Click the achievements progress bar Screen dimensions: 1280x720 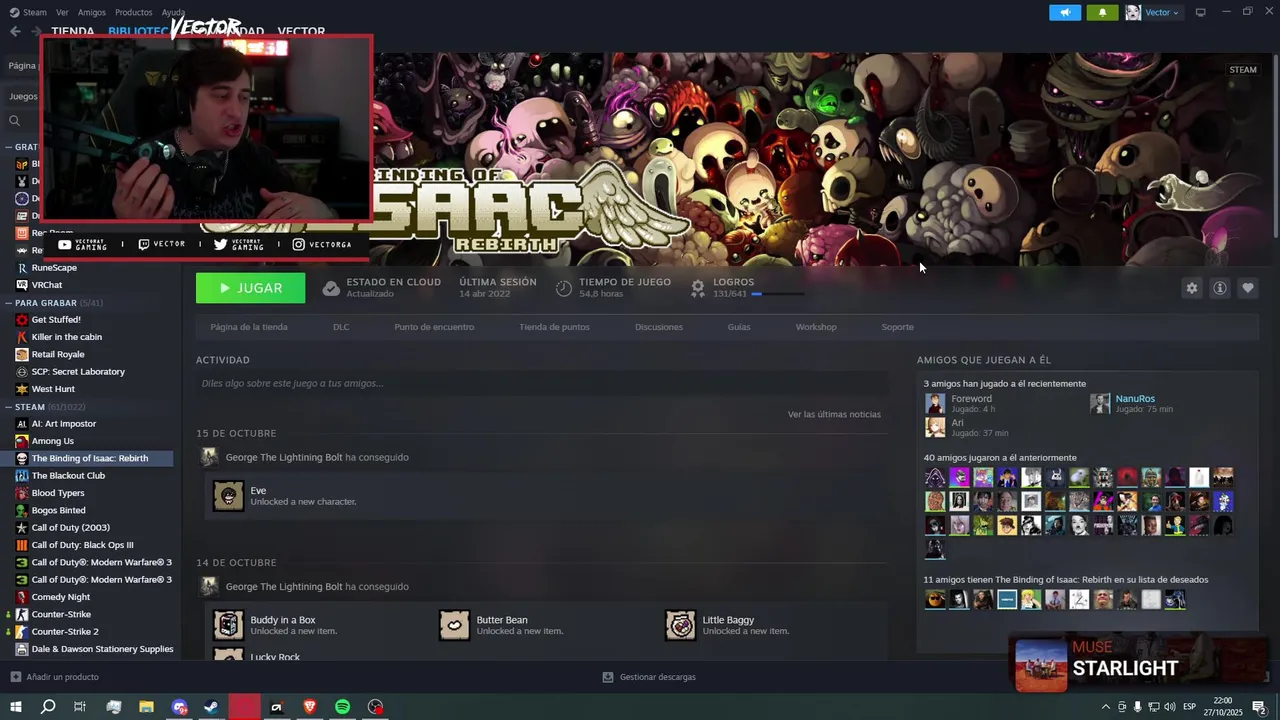(x=778, y=294)
